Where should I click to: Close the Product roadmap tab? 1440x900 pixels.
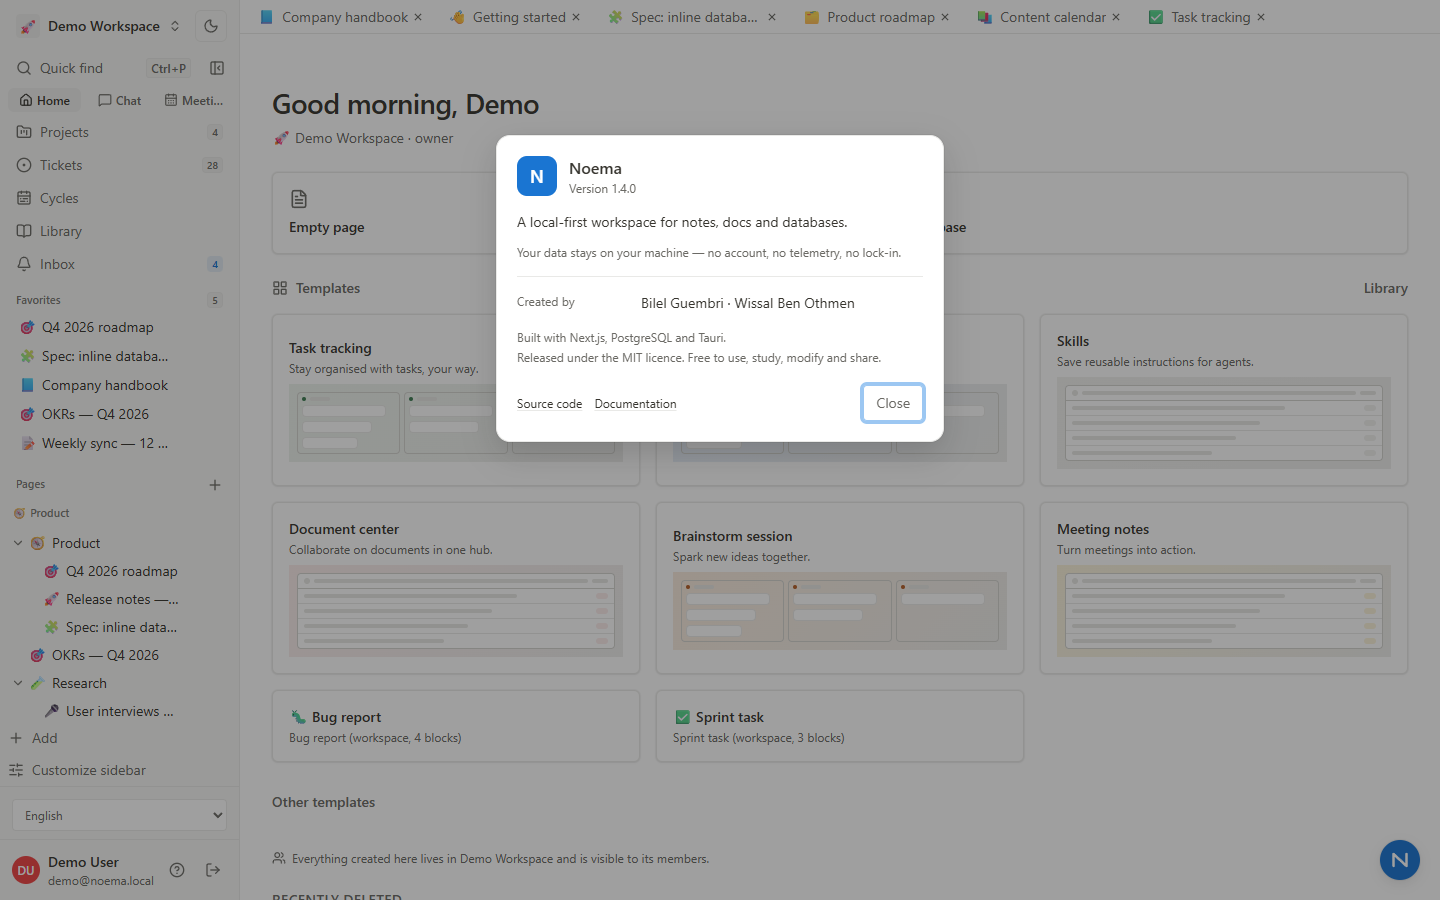tap(945, 17)
